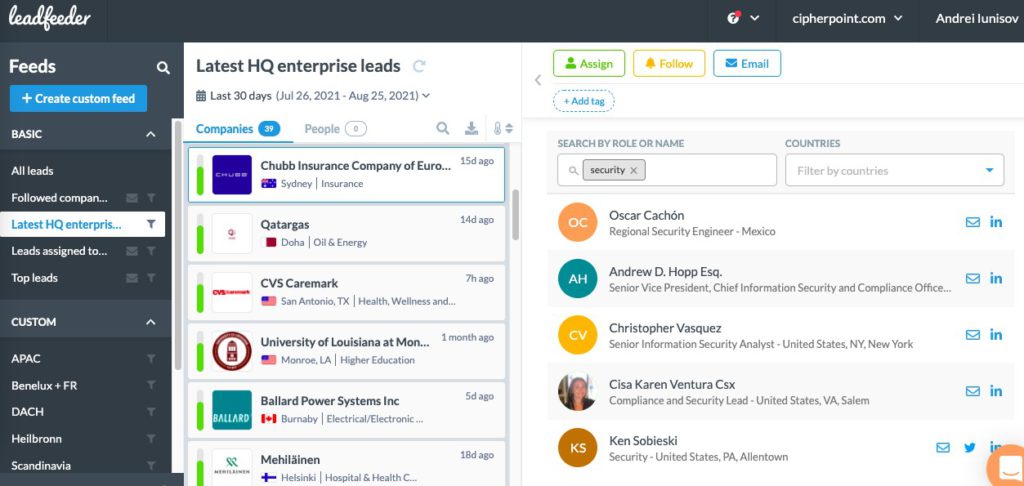Click the Follow button
The width and height of the screenshot is (1024, 486).
[669, 63]
